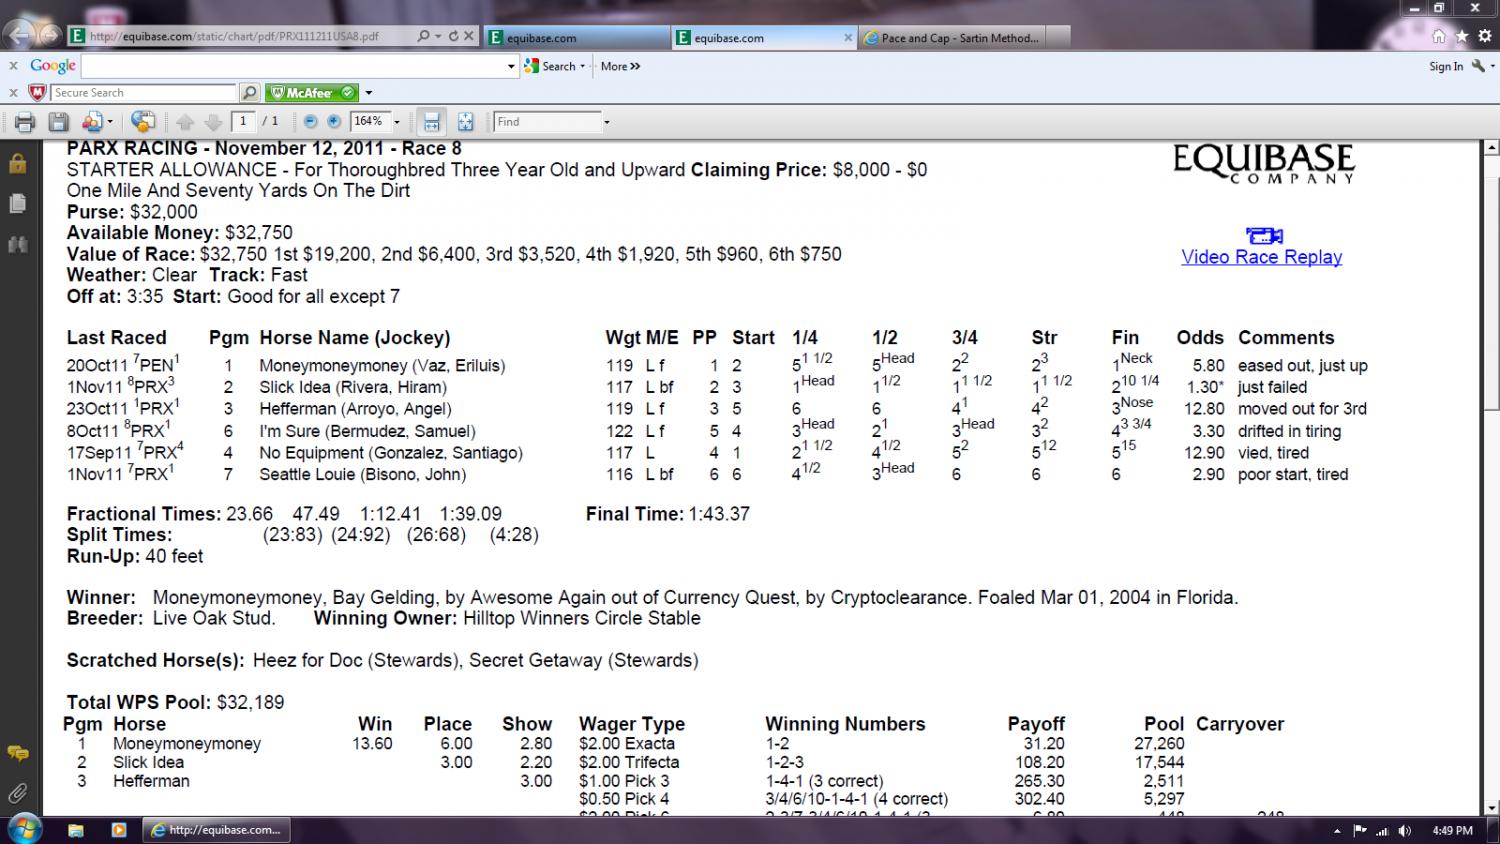Zoom out of the PDF
The height and width of the screenshot is (844, 1500).
(310, 122)
